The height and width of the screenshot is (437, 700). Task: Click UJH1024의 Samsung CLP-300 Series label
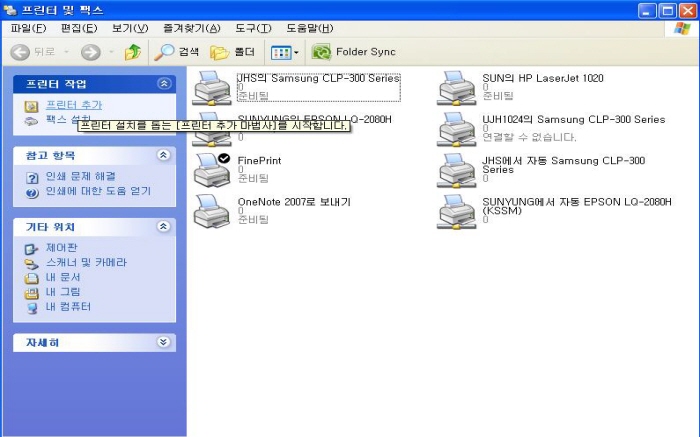[x=574, y=119]
